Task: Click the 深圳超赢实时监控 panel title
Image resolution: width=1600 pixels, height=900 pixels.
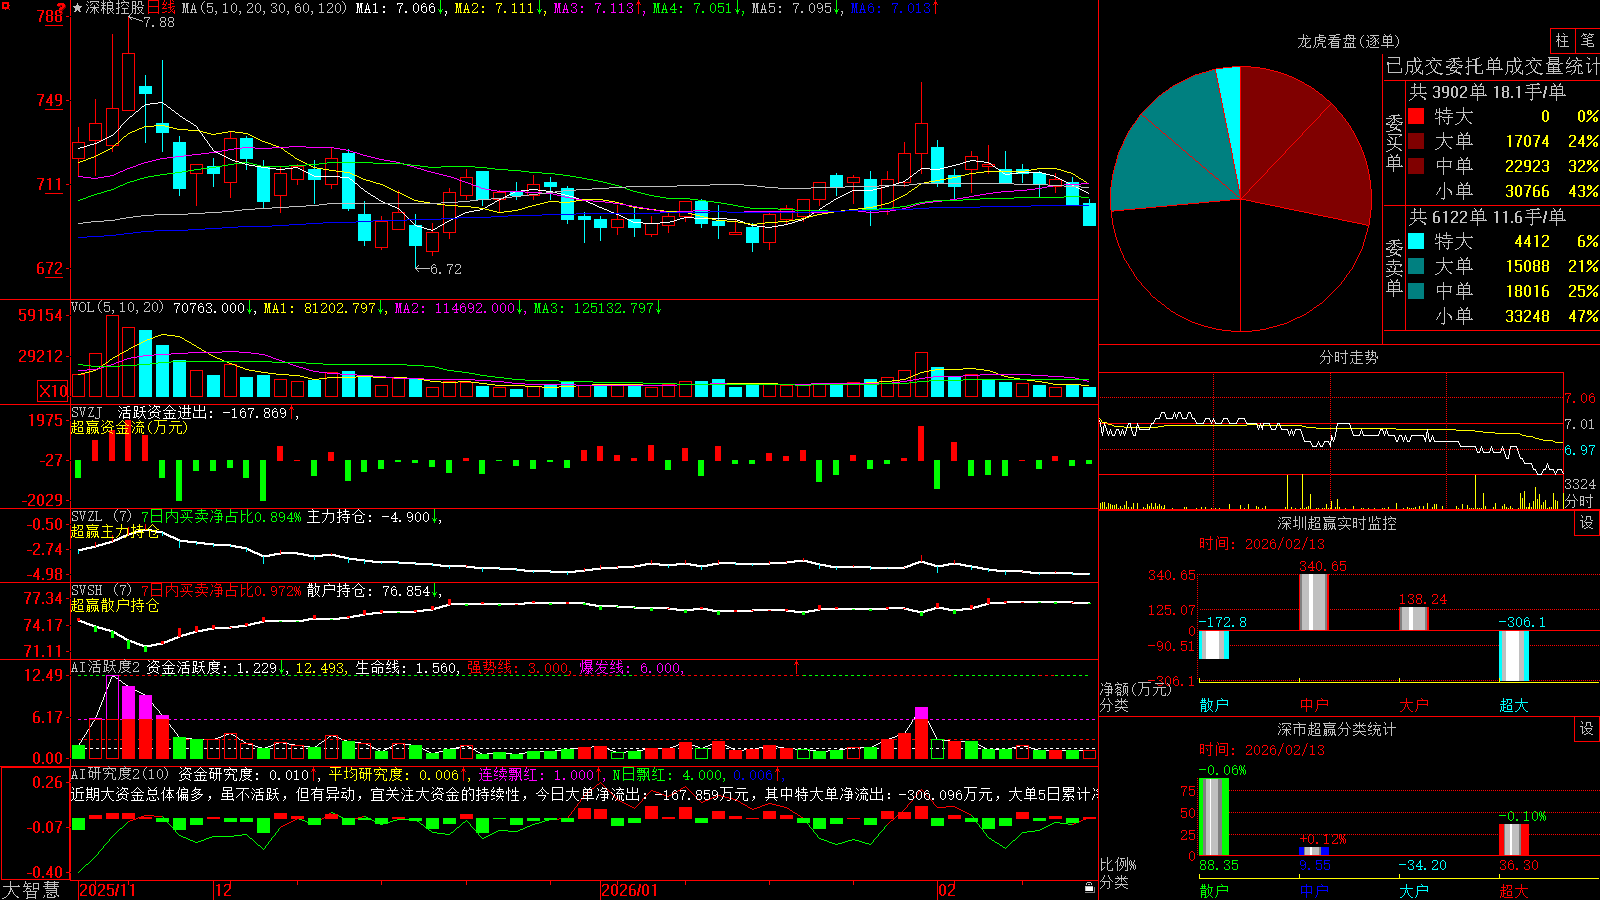Action: (x=1337, y=524)
